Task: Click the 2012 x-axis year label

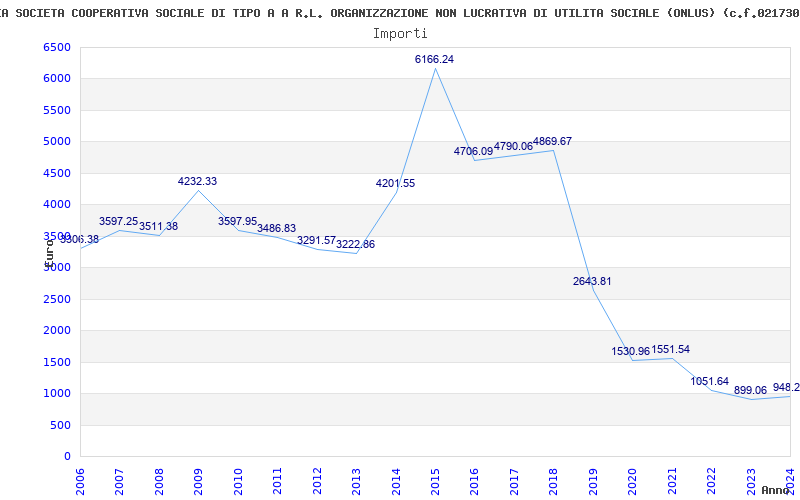Action: [x=317, y=481]
